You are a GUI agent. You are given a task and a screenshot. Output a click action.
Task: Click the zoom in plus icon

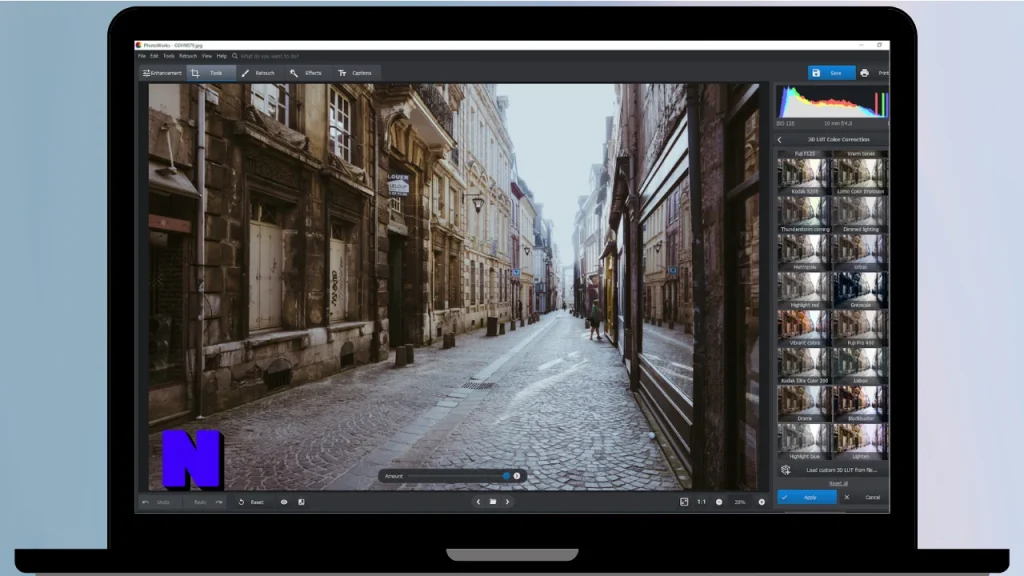pos(761,502)
